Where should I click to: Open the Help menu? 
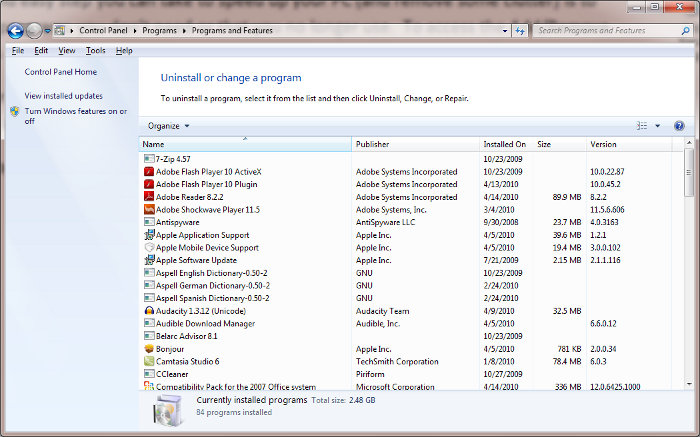pos(124,50)
